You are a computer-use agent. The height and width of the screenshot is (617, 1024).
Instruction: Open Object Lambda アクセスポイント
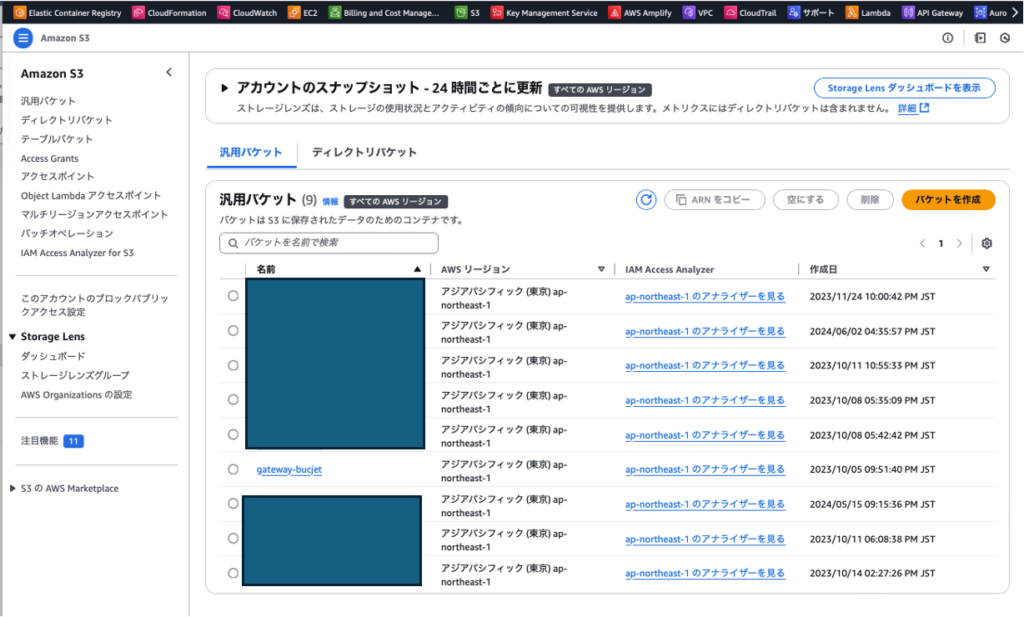click(91, 195)
